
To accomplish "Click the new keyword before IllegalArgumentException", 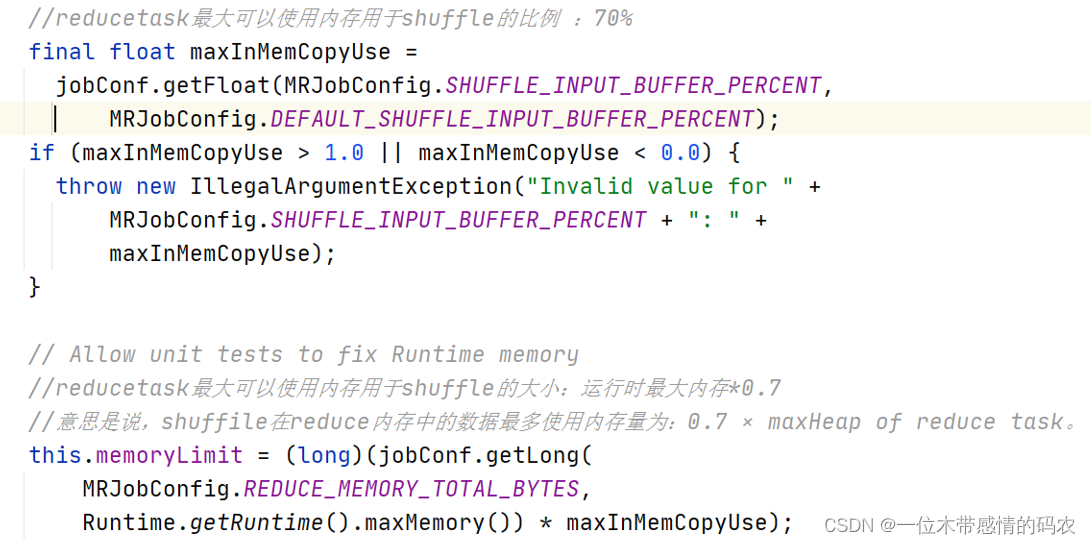I will point(156,186).
